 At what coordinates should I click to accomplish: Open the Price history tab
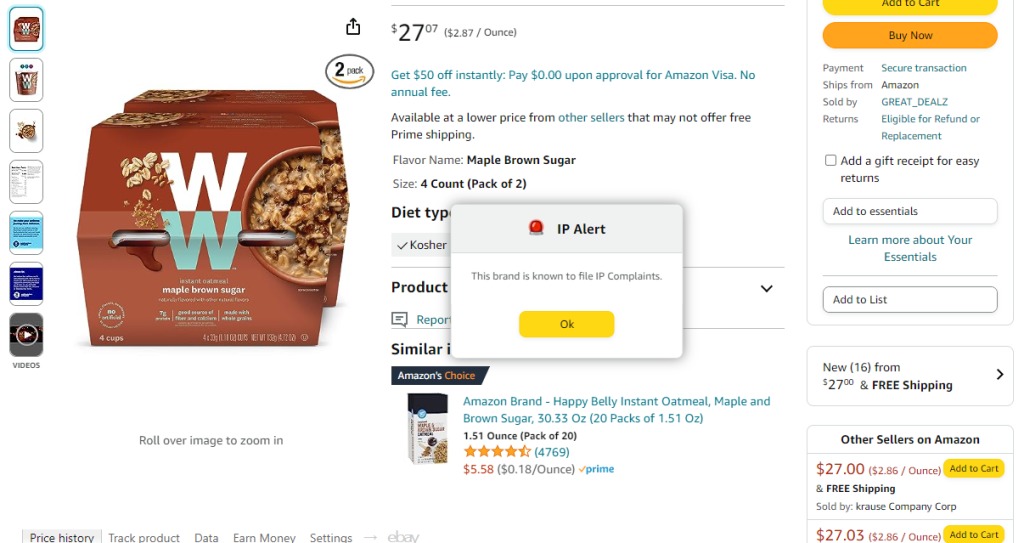click(x=61, y=537)
